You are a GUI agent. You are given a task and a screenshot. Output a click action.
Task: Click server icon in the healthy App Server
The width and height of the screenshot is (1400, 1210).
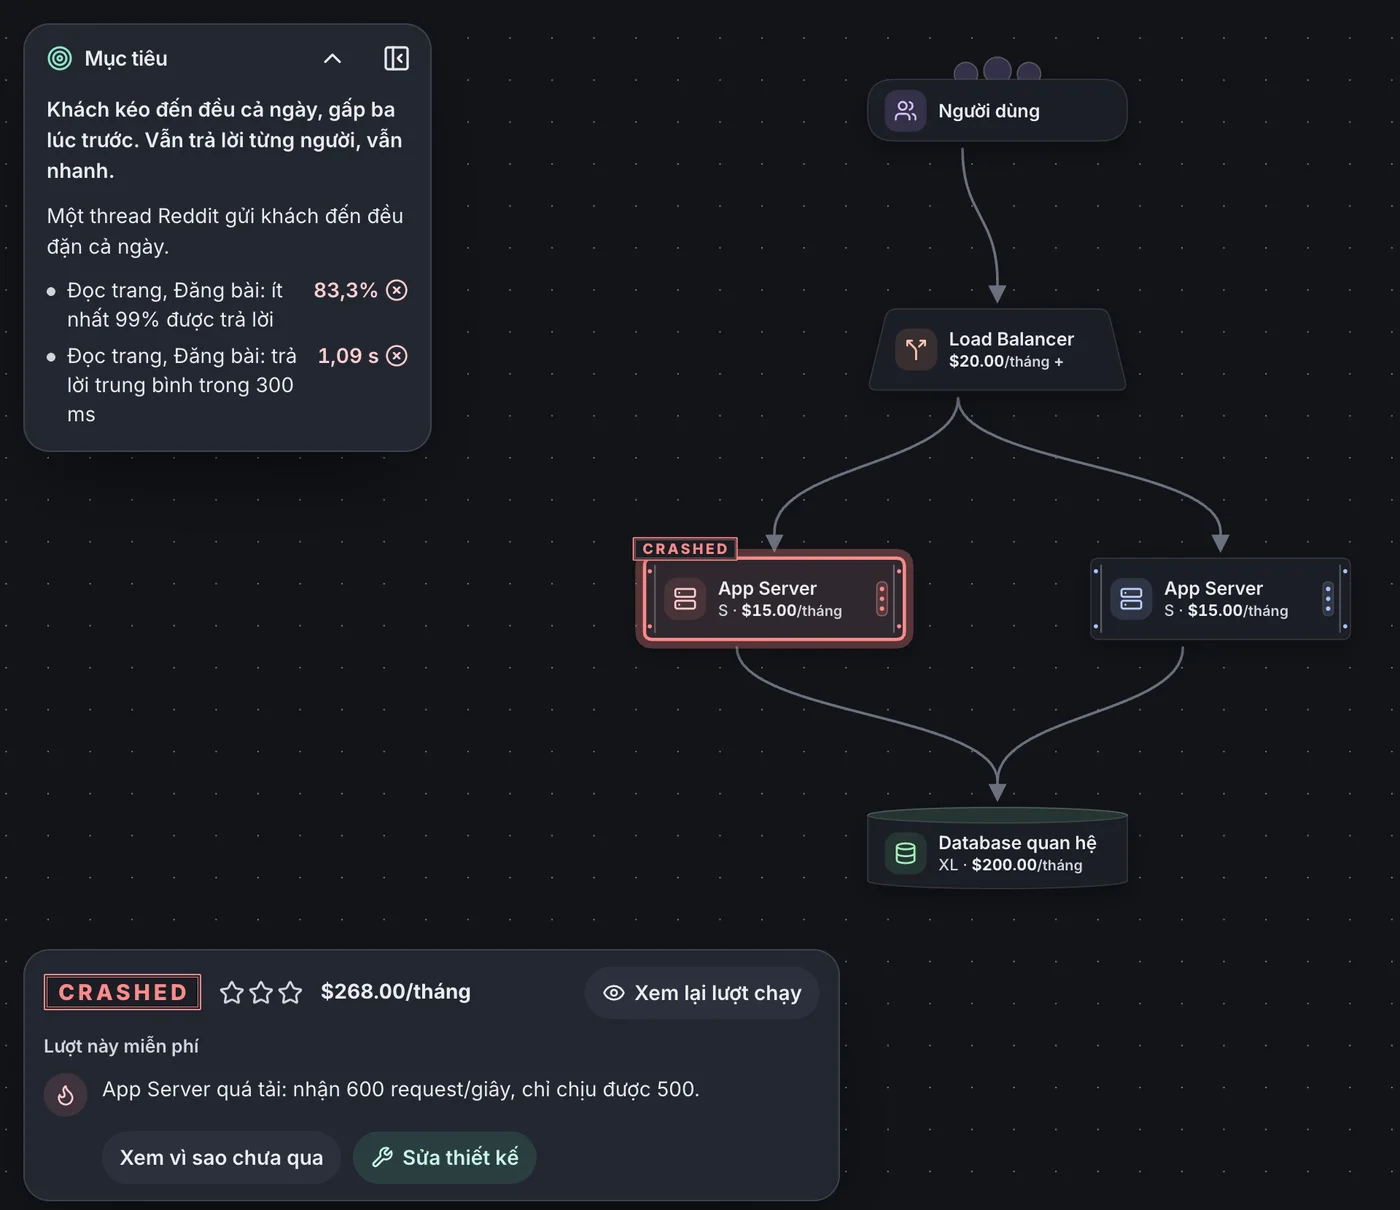(x=1131, y=598)
